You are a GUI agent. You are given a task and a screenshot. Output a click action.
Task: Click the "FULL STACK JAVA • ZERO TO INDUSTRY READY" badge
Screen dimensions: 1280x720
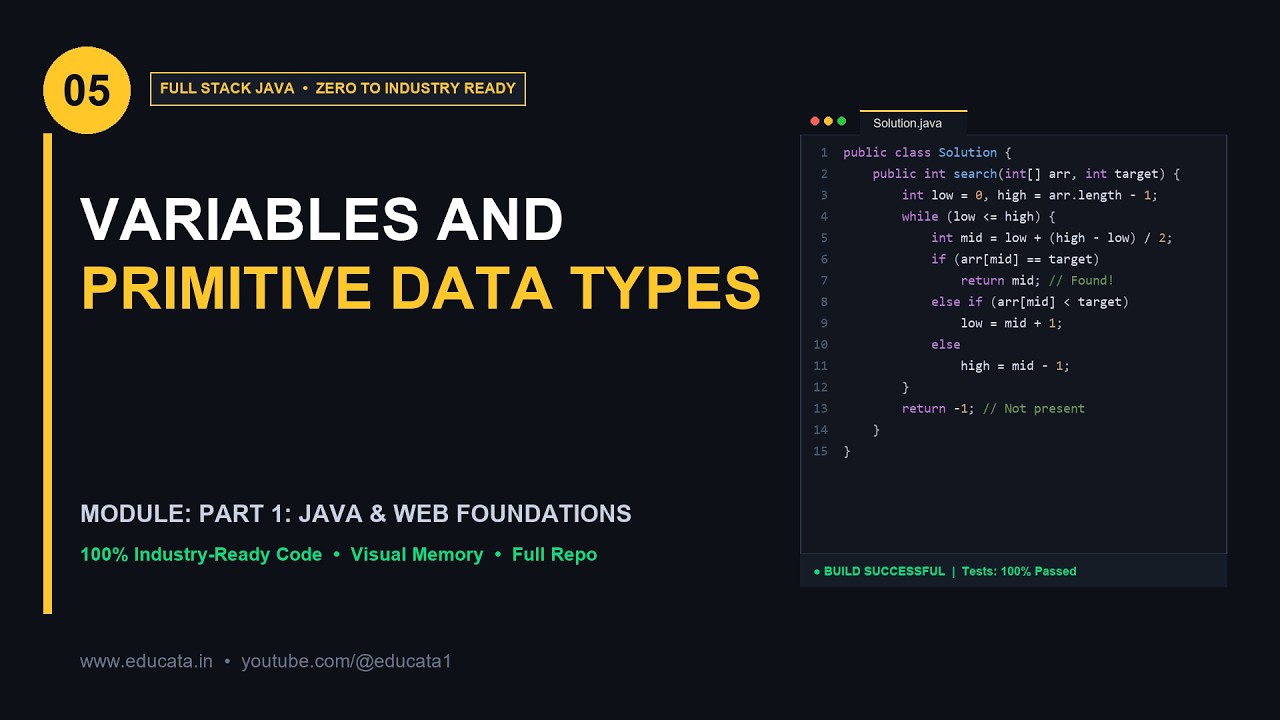coord(338,88)
